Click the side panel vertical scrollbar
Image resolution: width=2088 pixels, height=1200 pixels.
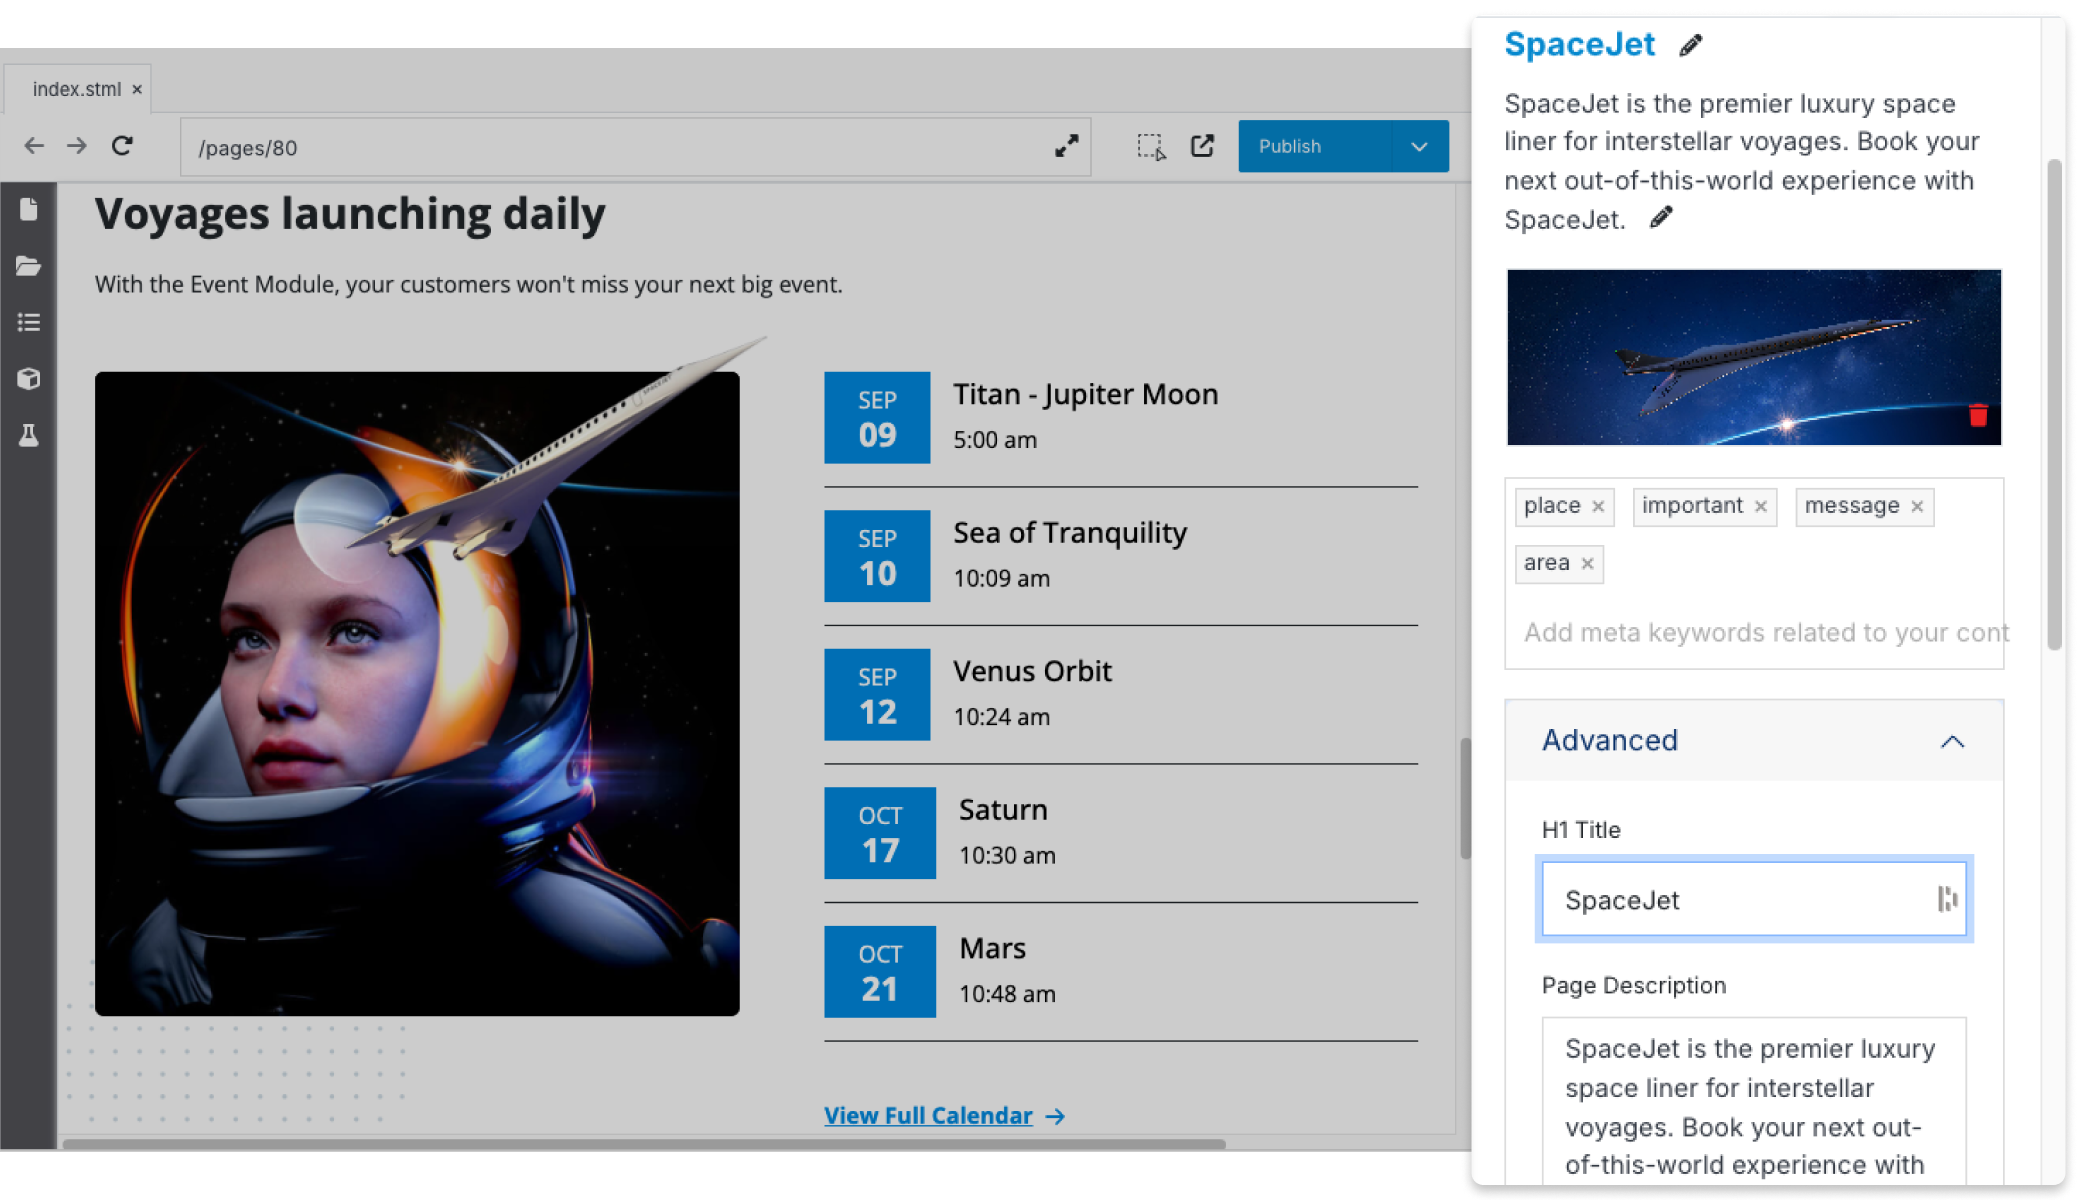(x=2054, y=405)
